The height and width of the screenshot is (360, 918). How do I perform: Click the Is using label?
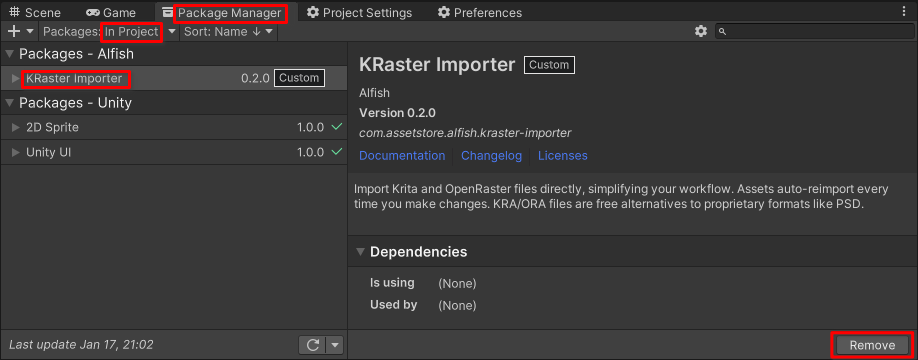pos(392,283)
